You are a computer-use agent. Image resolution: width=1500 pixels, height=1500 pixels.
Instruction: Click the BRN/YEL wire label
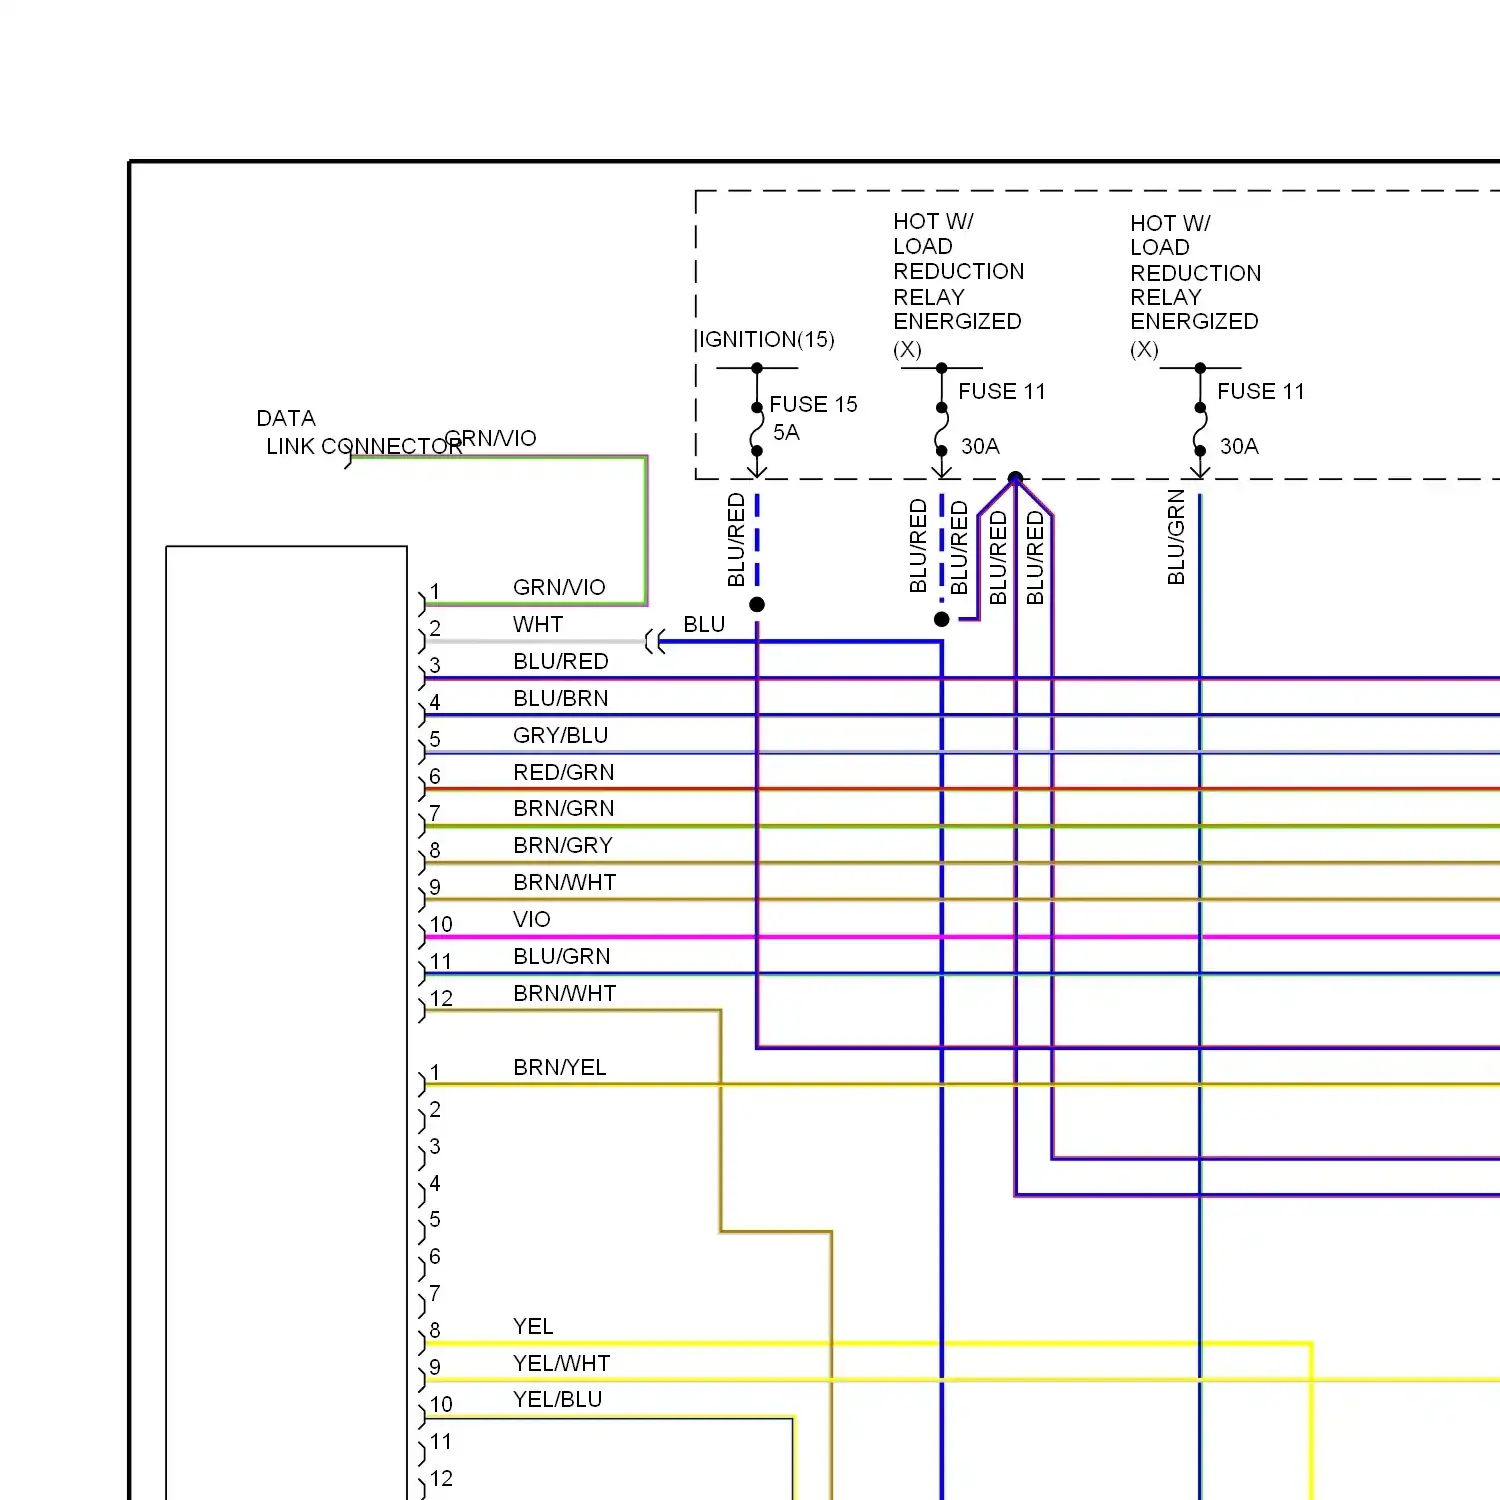point(559,1067)
